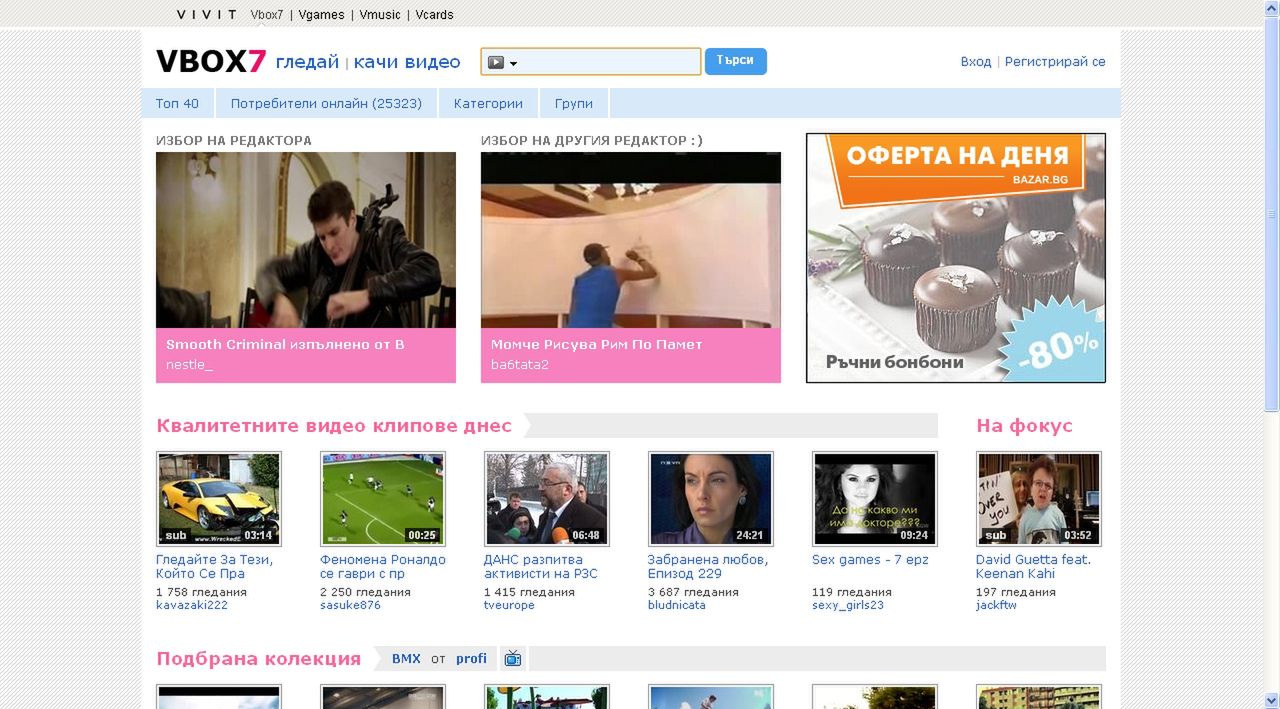Click the scrollbar up arrow
Image resolution: width=1280 pixels, height=709 pixels.
click(1272, 8)
